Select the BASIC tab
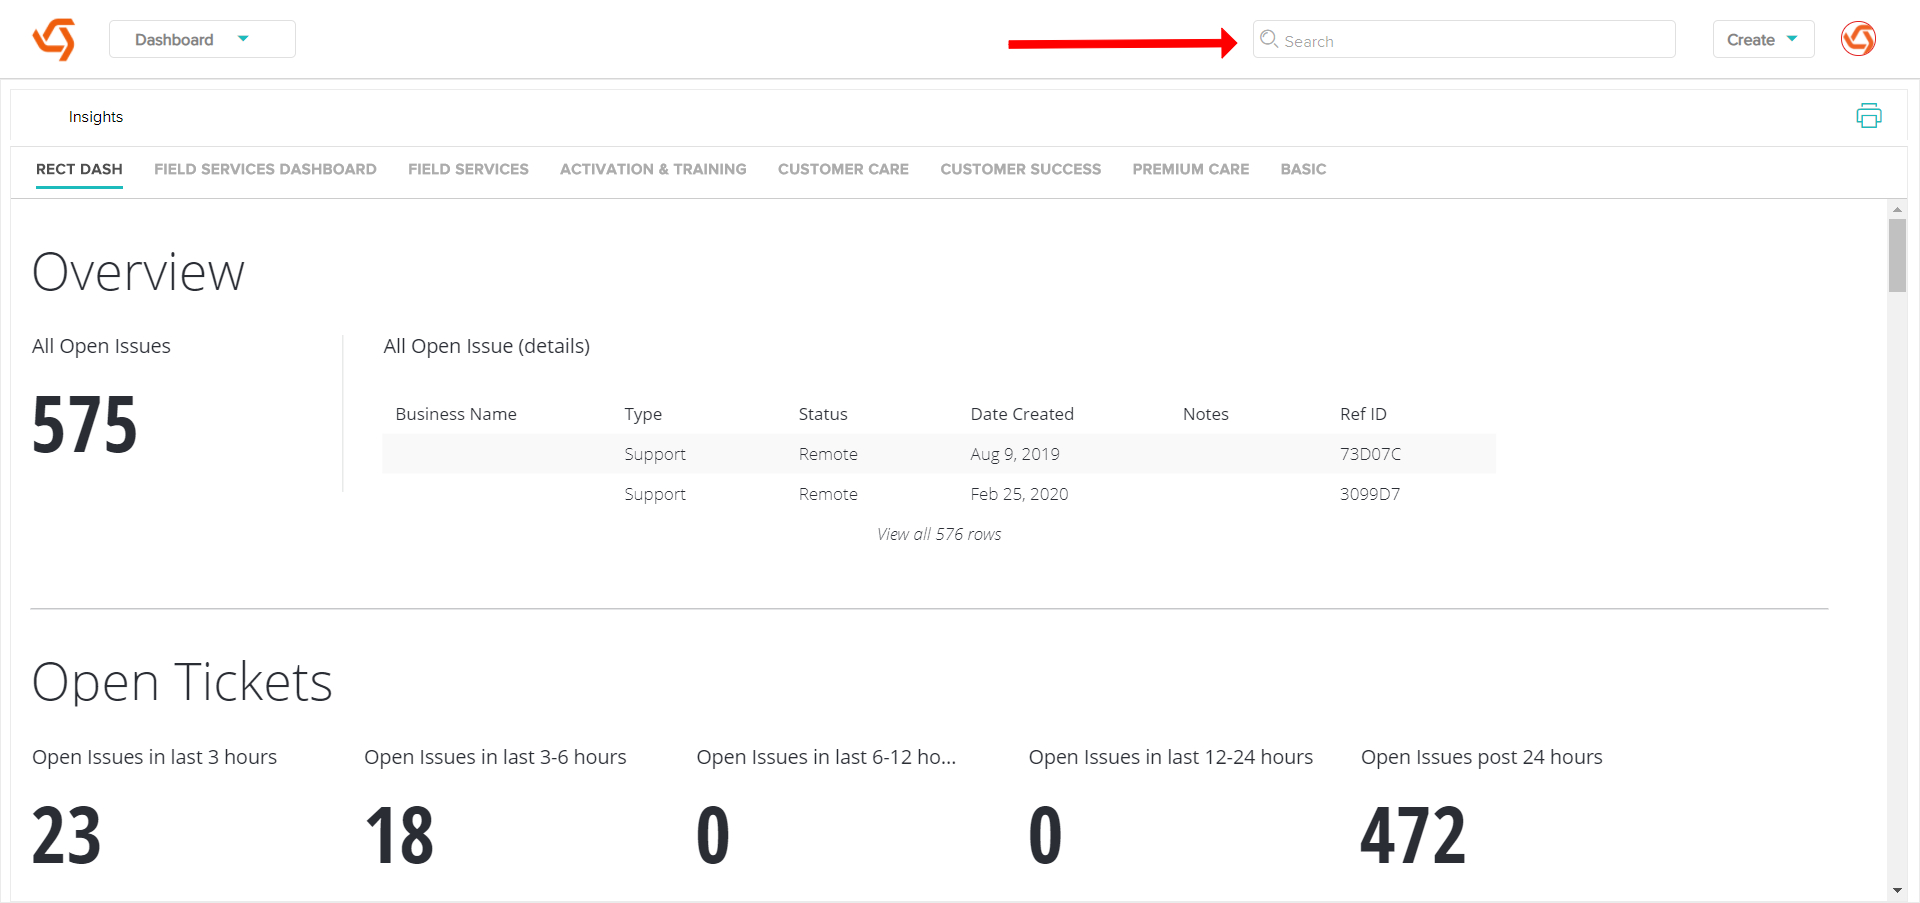The width and height of the screenshot is (1920, 903). (1303, 169)
